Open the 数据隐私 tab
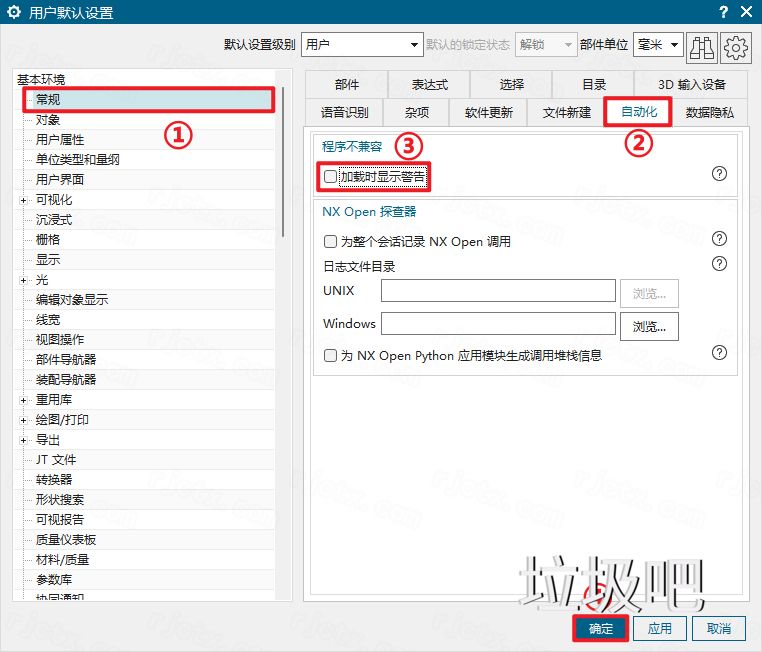This screenshot has width=762, height=652. (709, 113)
